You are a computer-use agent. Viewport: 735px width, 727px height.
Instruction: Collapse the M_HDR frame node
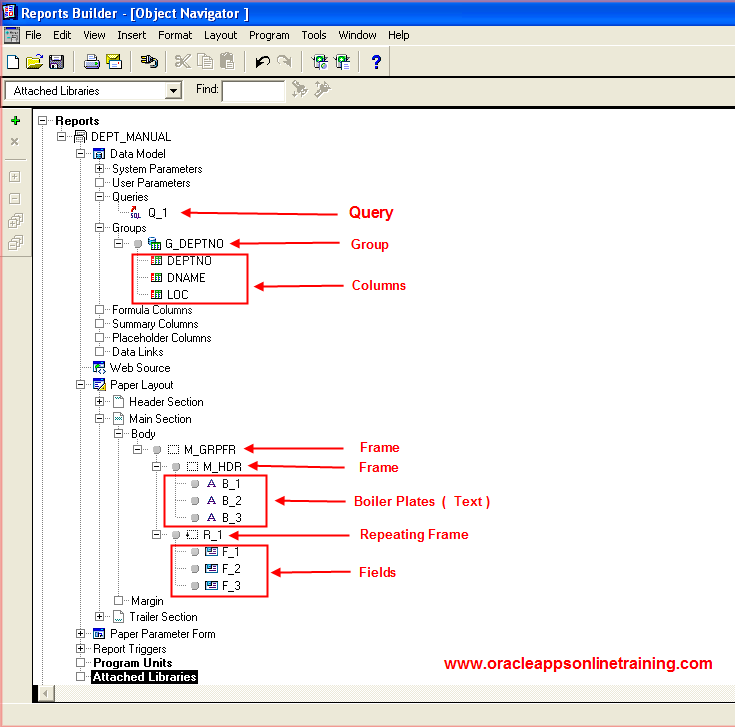tap(157, 466)
